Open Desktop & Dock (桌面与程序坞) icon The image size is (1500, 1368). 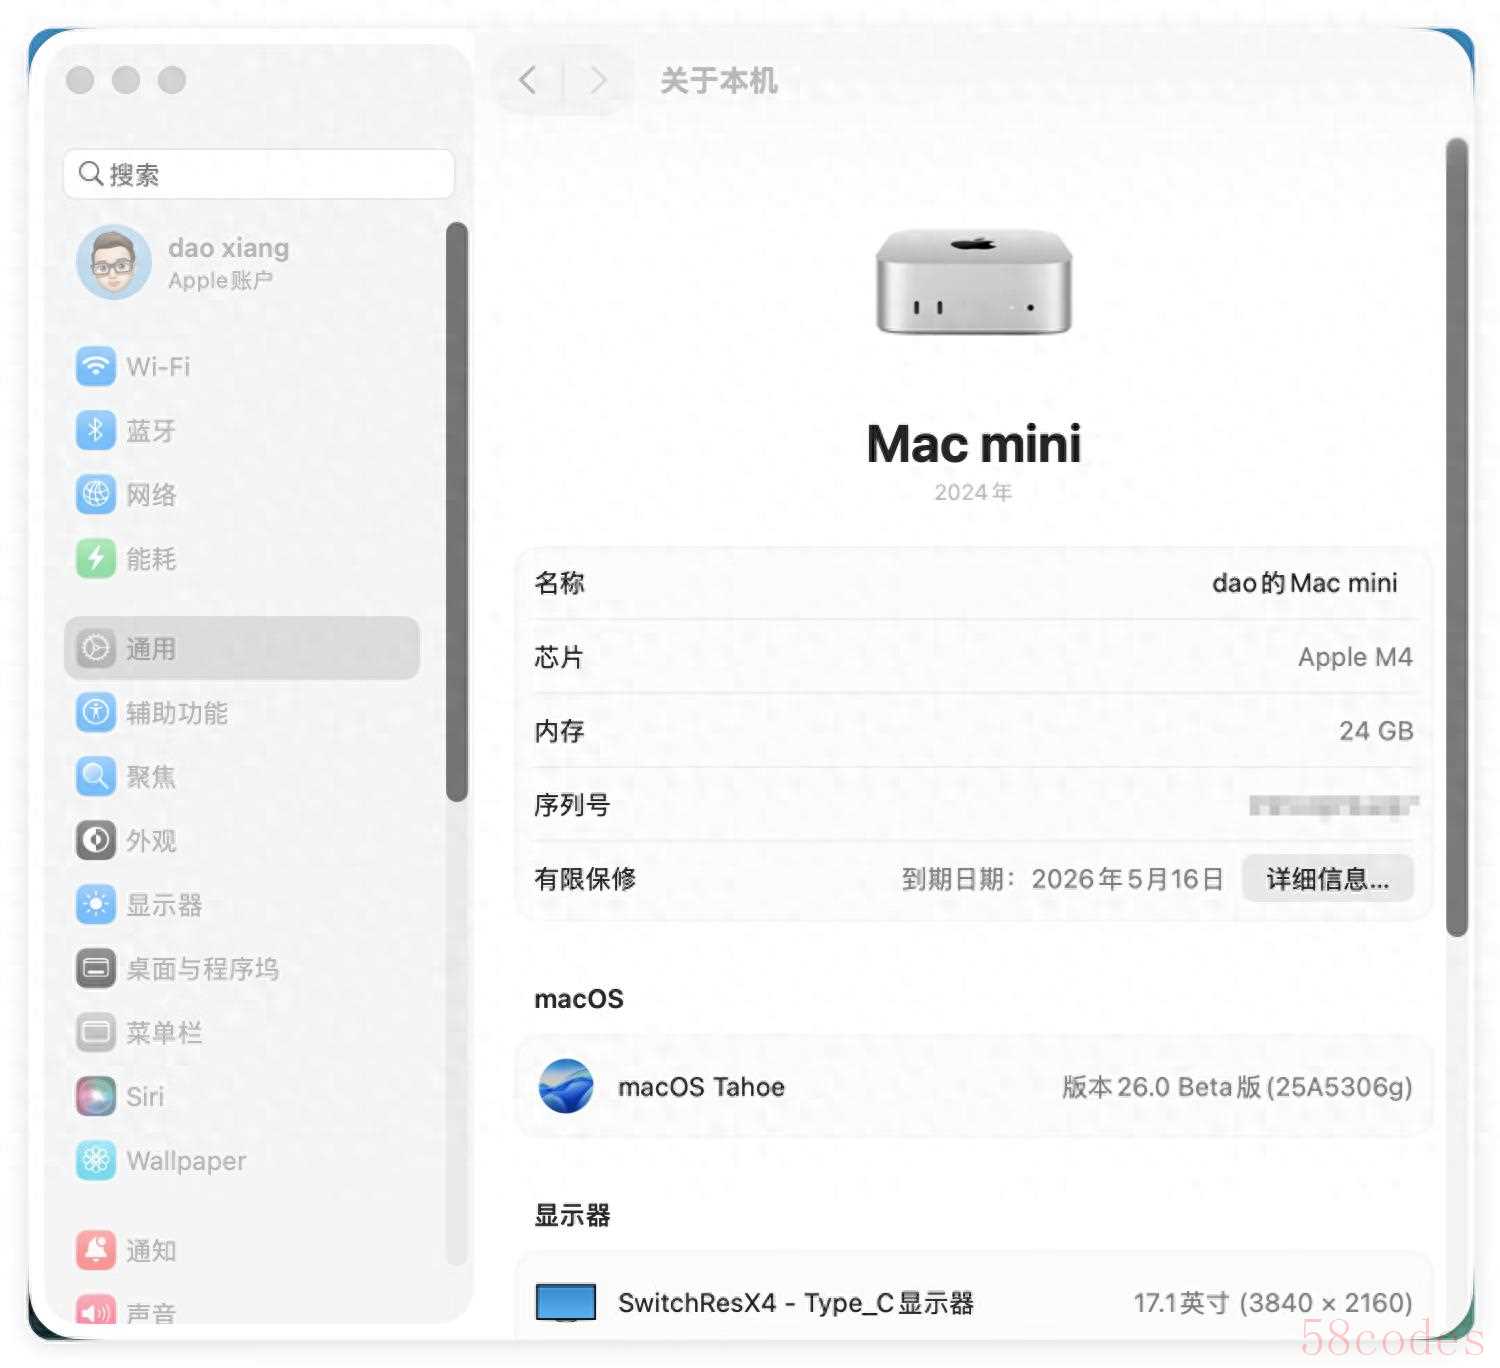coord(96,968)
